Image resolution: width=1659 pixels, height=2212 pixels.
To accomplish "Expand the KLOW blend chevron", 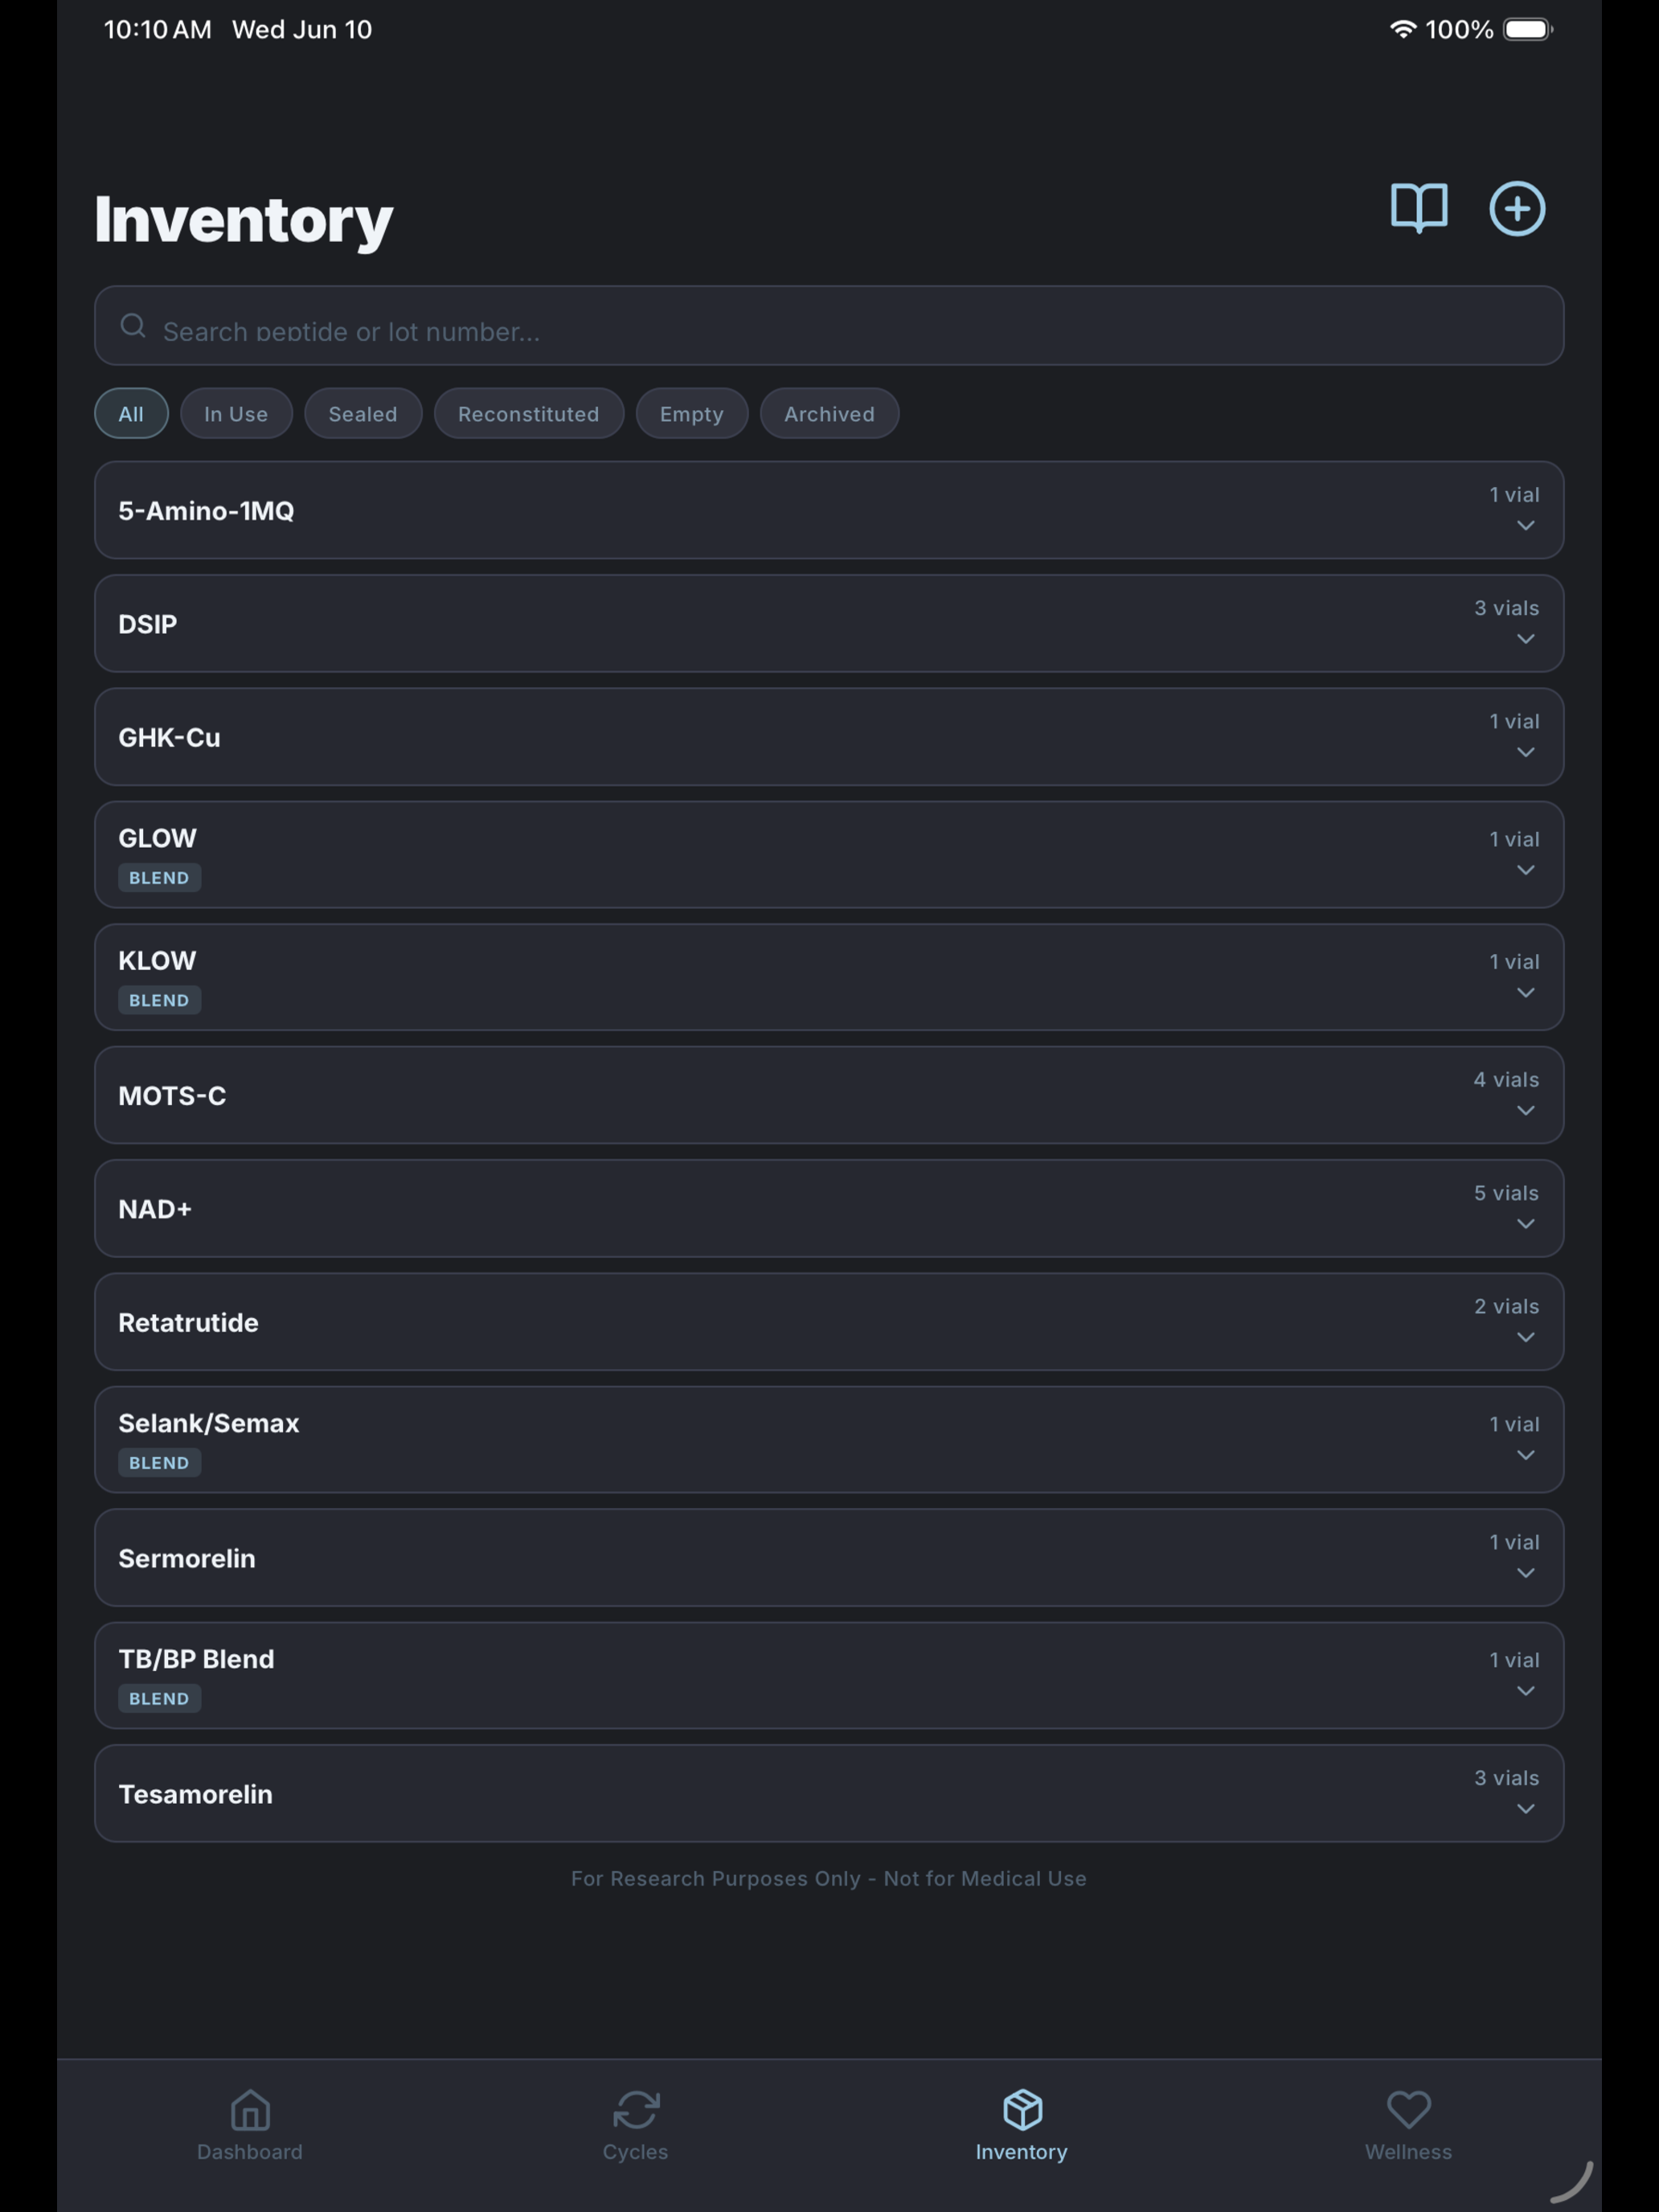I will [x=1525, y=992].
